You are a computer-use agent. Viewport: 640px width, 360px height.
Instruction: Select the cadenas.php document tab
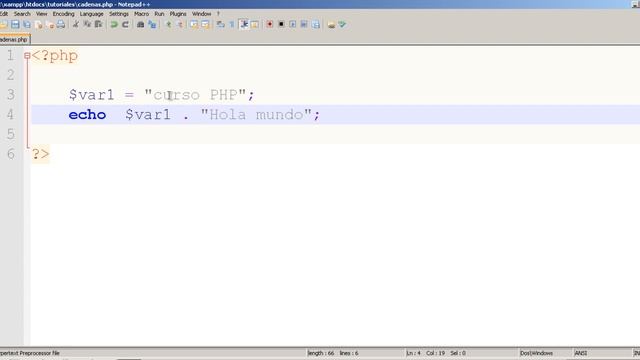[x=15, y=39]
